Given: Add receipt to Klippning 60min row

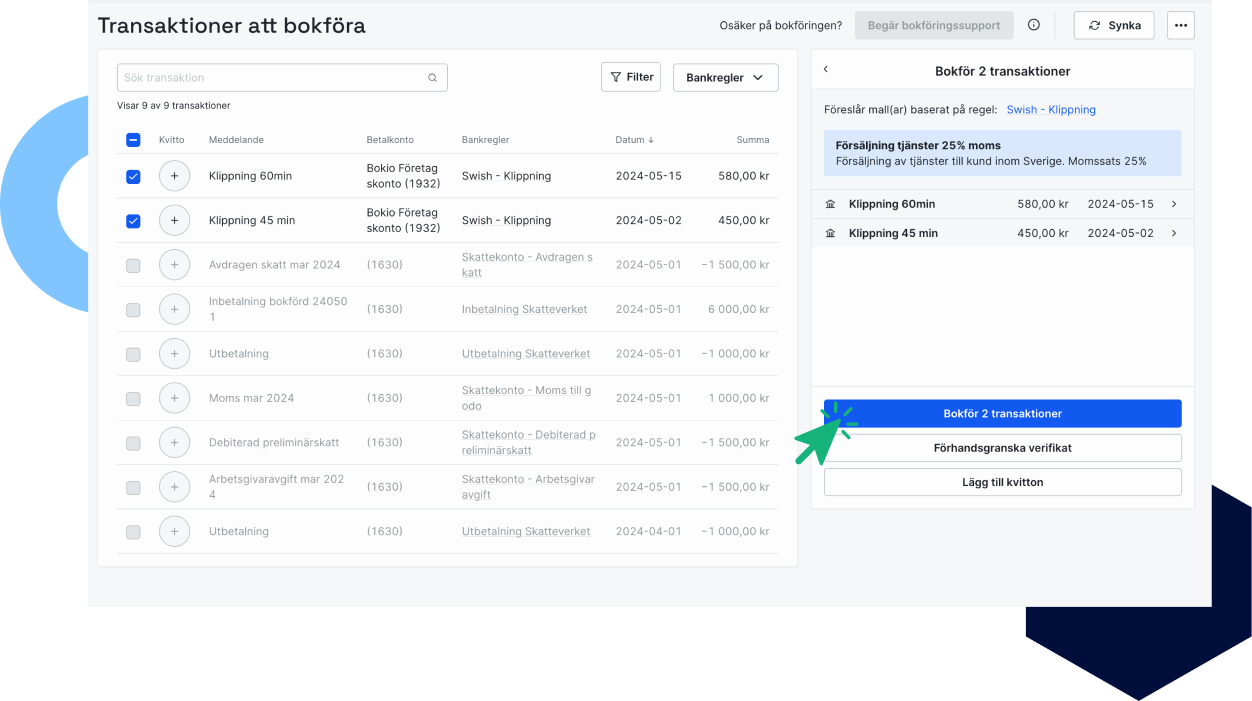Looking at the screenshot, I should [174, 176].
